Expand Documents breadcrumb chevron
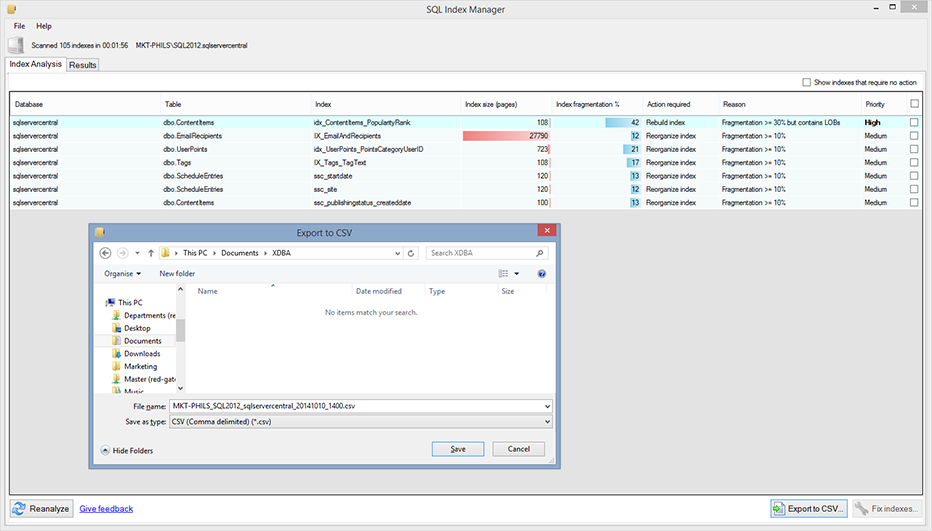The image size is (932, 531). tap(265, 253)
